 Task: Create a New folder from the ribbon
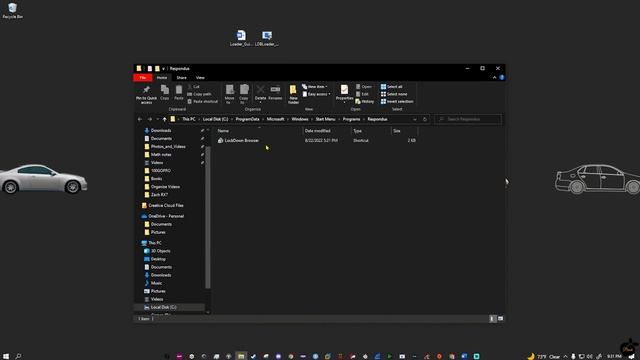[x=293, y=94]
